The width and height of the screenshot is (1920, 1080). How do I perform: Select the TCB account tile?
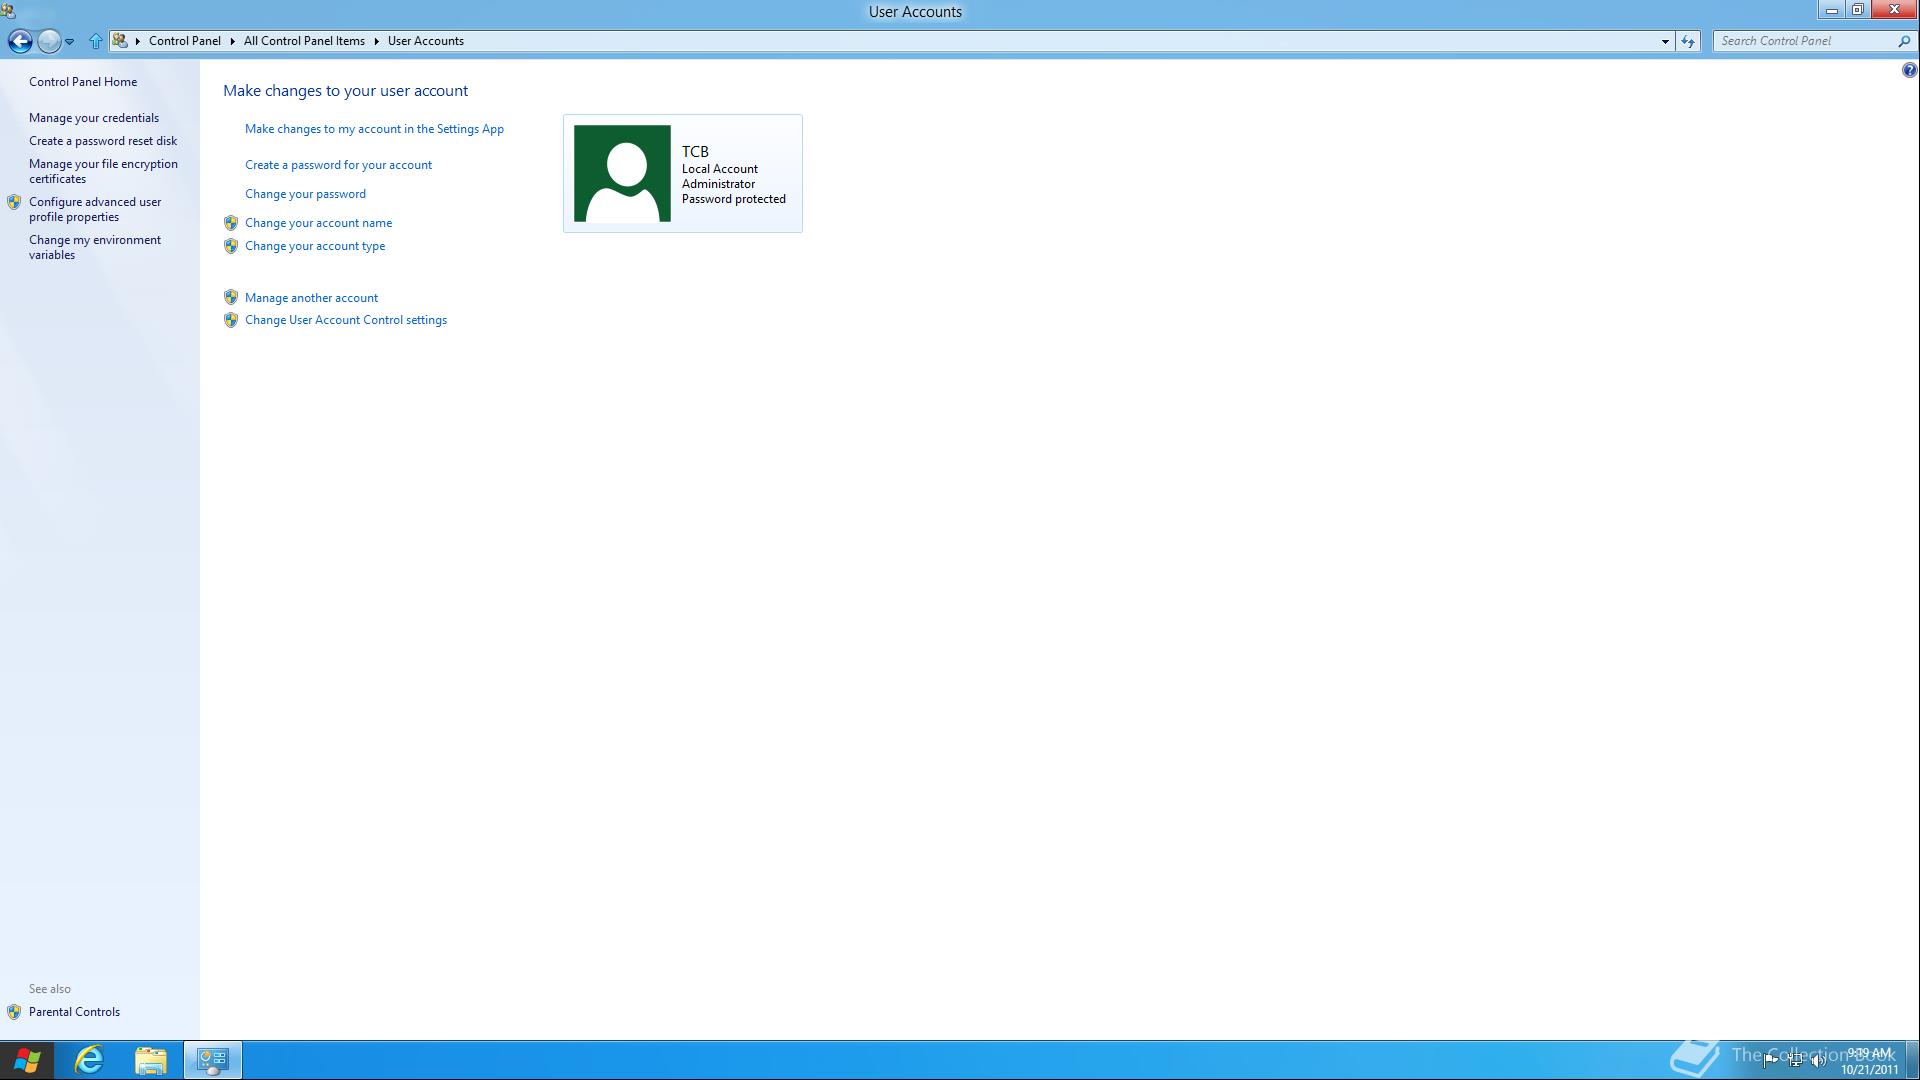pyautogui.click(x=682, y=173)
